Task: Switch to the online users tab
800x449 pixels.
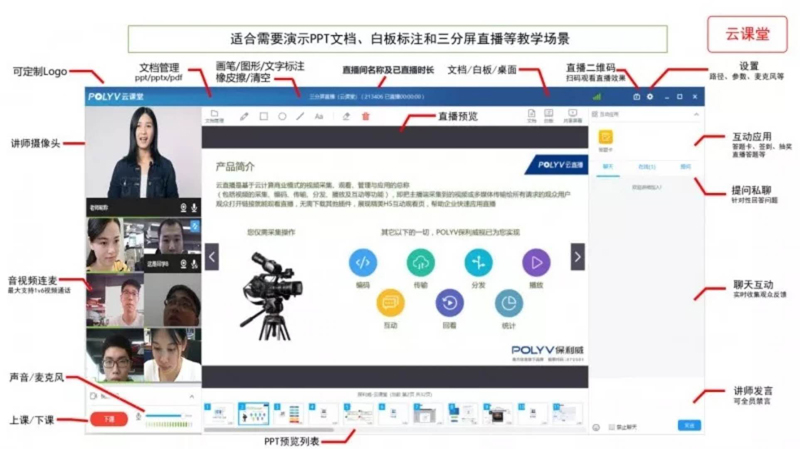Action: pyautogui.click(x=646, y=165)
